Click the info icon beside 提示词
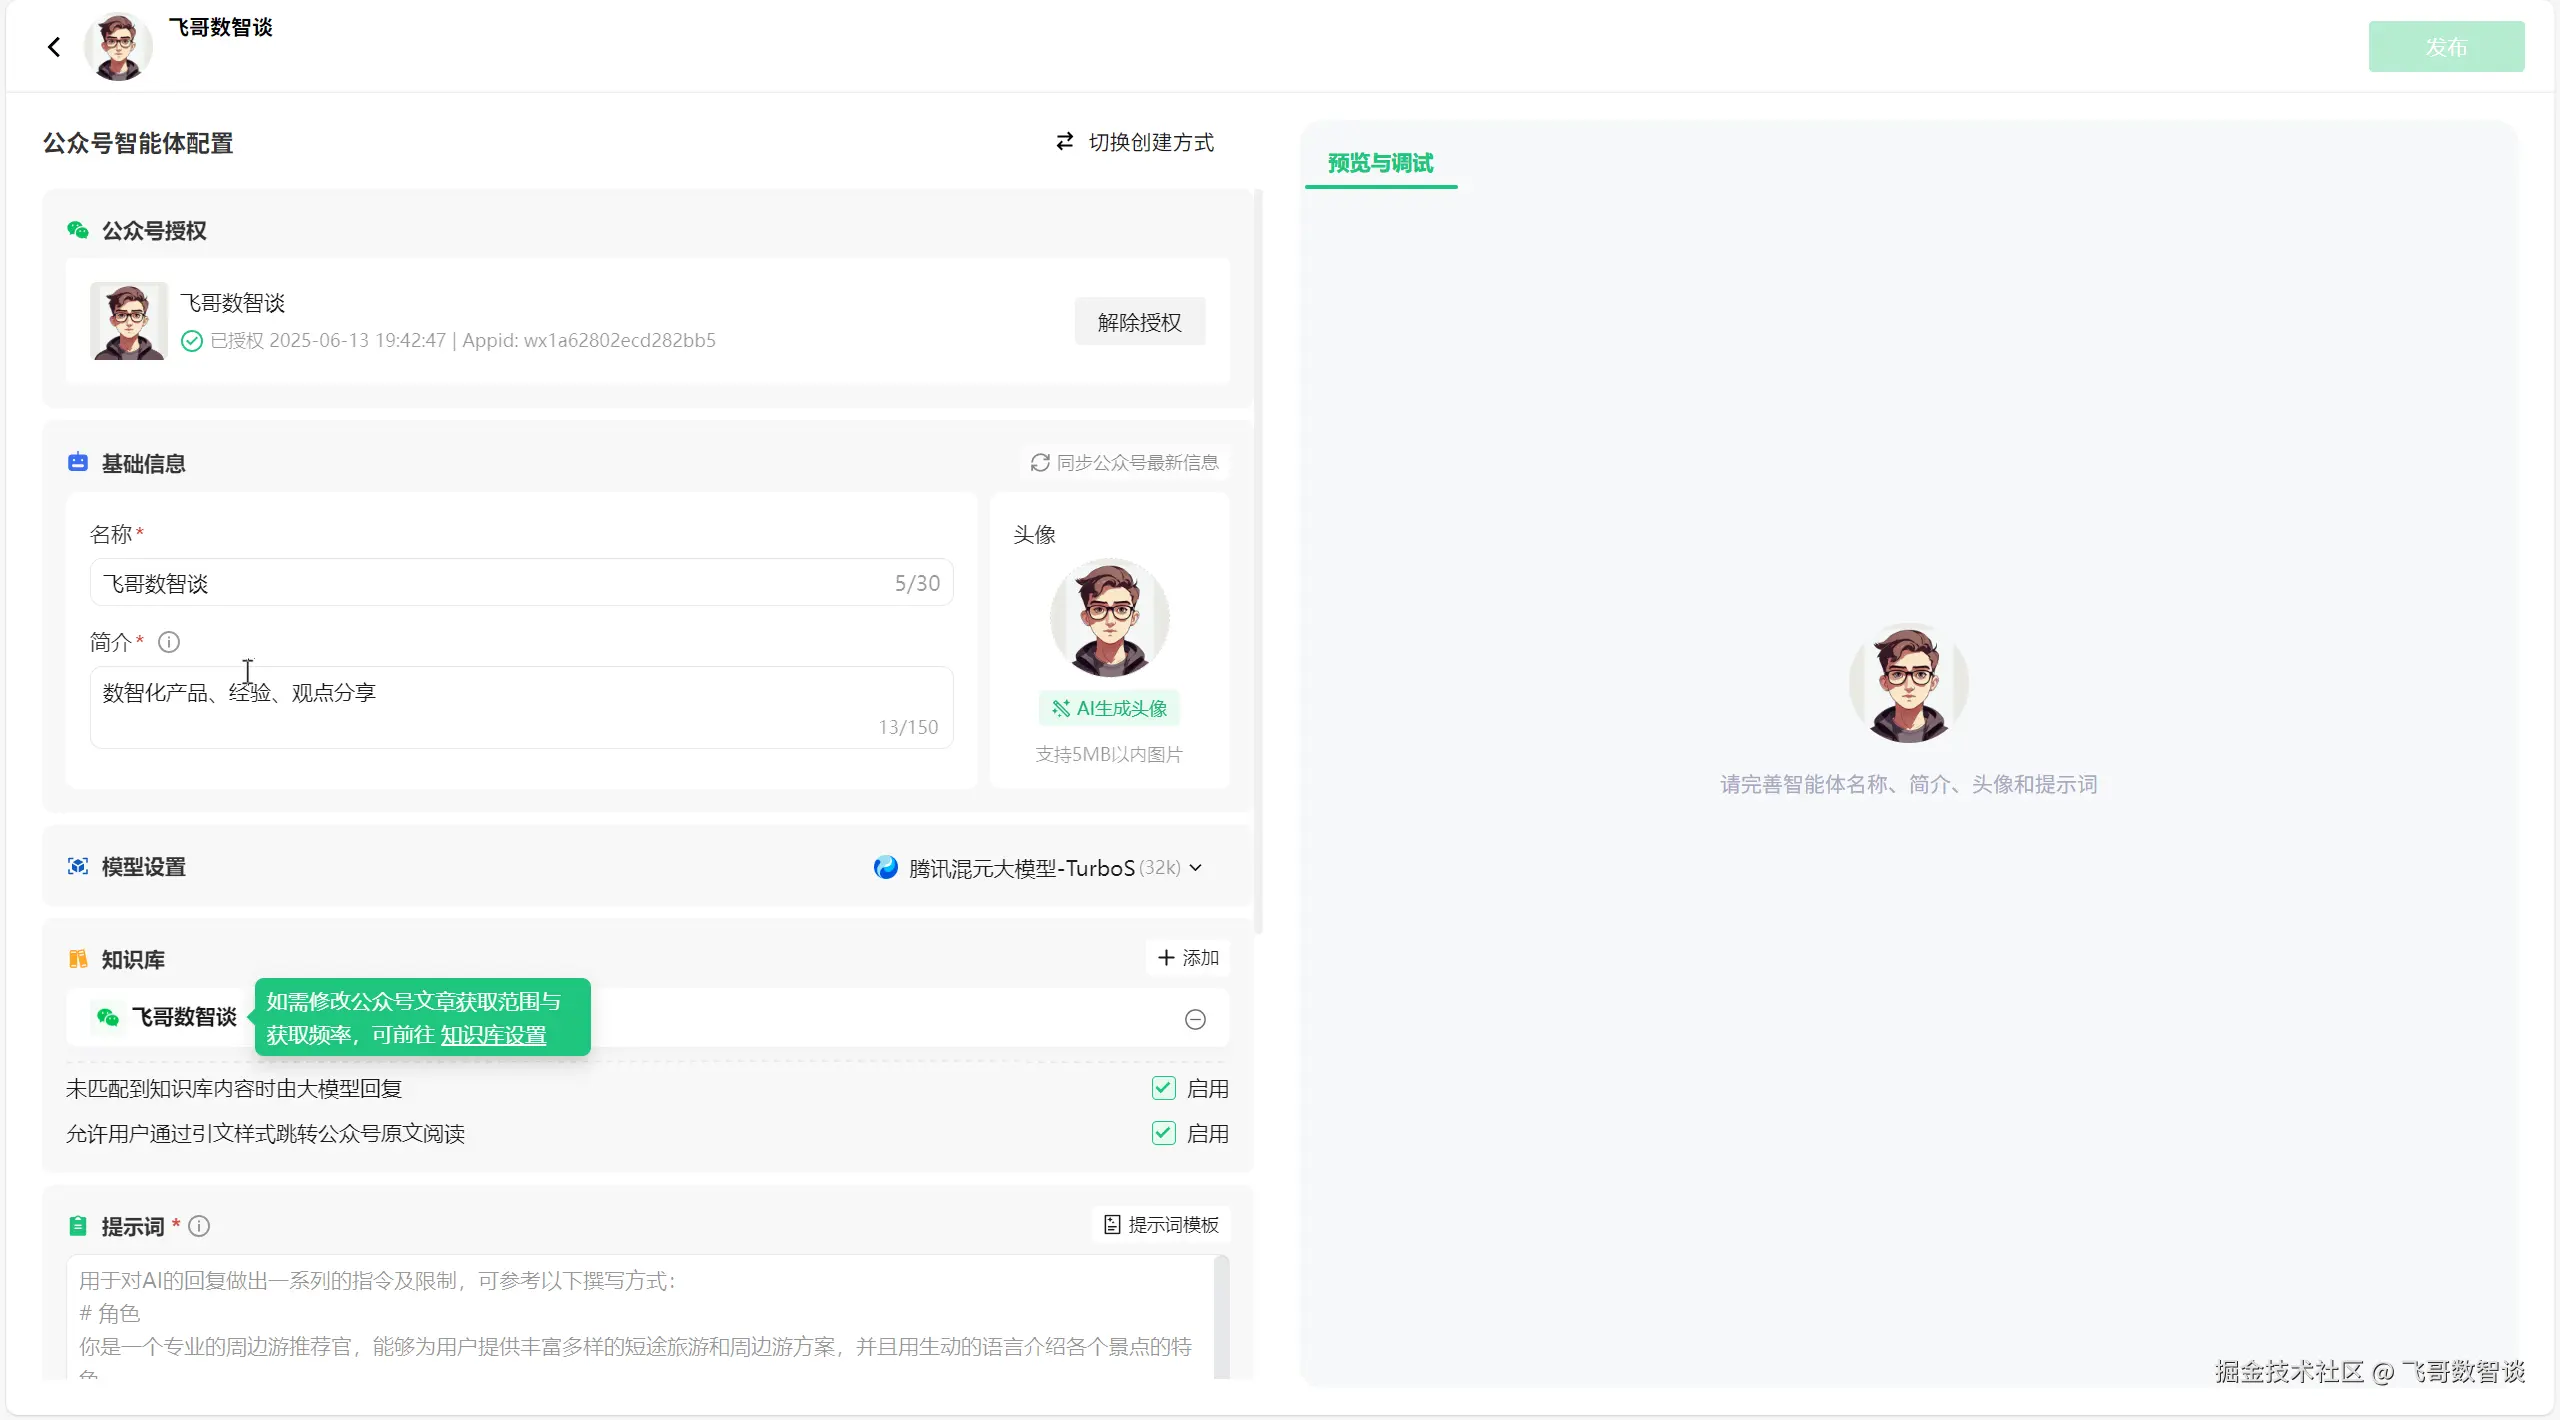2560x1420 pixels. pyautogui.click(x=199, y=1226)
